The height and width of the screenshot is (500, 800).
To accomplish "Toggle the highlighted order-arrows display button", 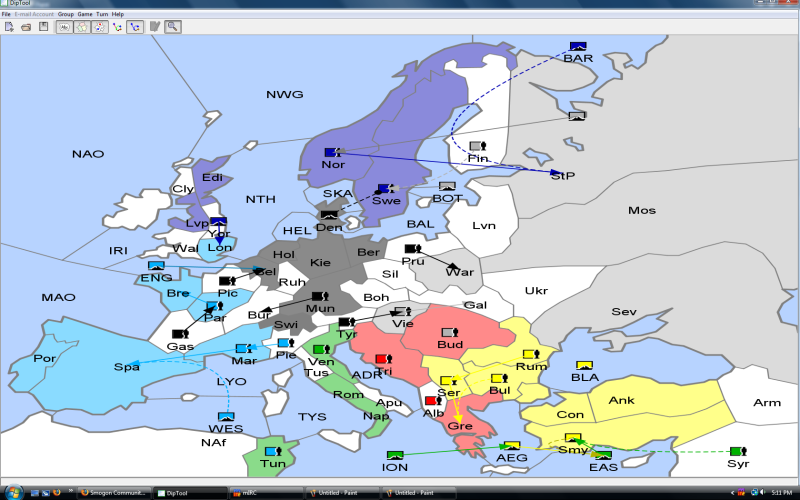I will (x=134, y=26).
